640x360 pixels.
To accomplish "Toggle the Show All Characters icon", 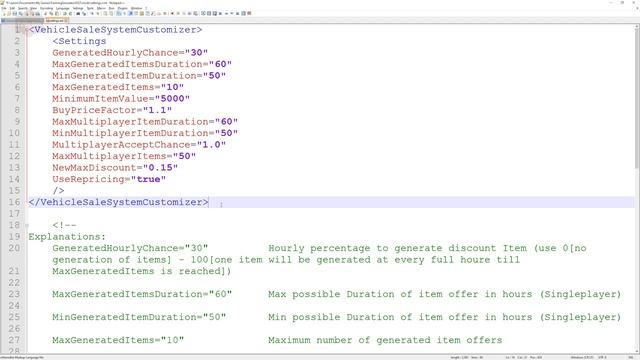I will click(124, 13).
